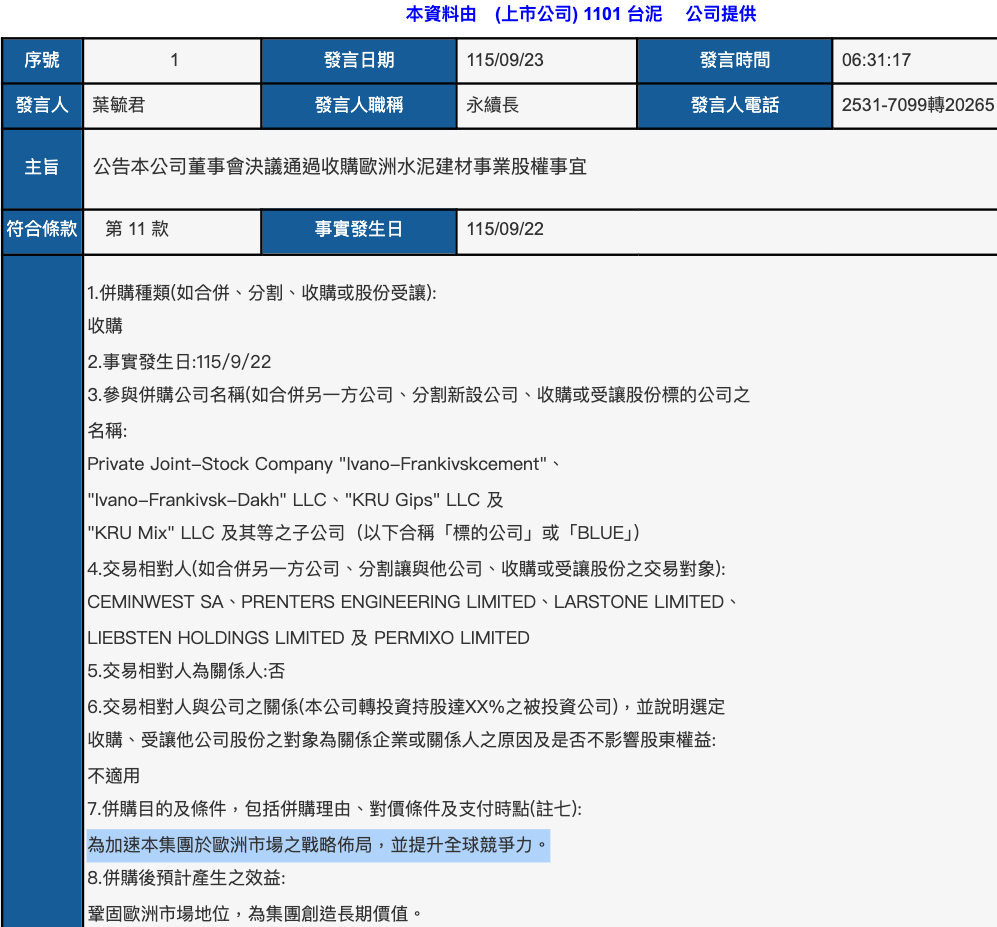This screenshot has width=997, height=927.
Task: Click the subject text '公告本公司董事會決議通過收購歐洲水泥建材事業股權事宜'
Action: [x=340, y=167]
